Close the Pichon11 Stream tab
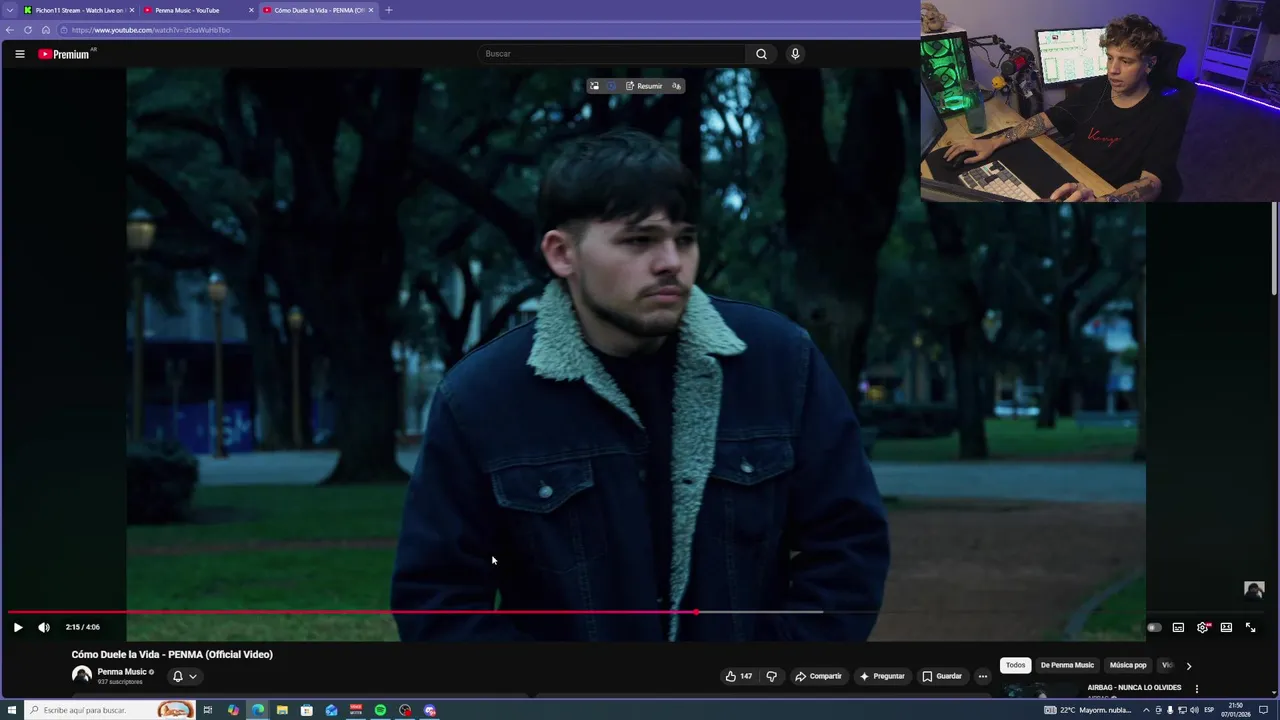This screenshot has height=720, width=1280. (x=131, y=10)
